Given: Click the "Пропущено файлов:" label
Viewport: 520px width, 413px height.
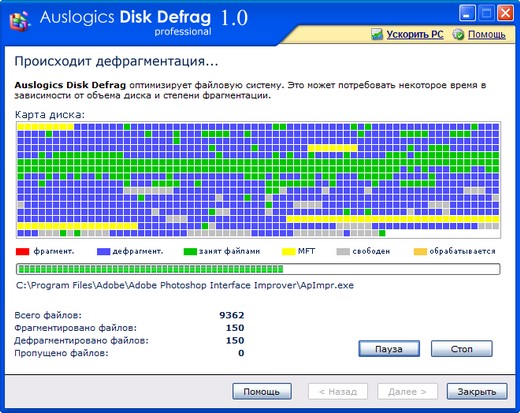Looking at the screenshot, I should [61, 353].
